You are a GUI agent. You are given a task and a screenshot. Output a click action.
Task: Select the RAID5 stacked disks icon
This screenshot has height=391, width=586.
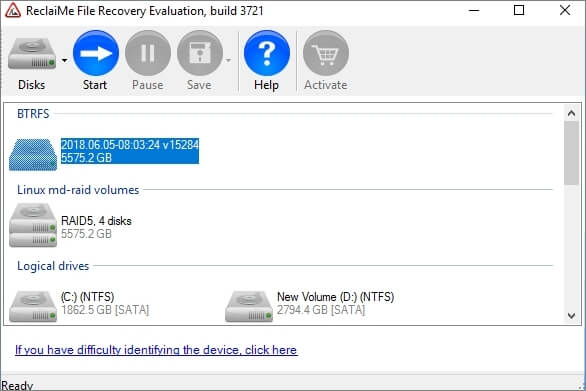tap(33, 225)
